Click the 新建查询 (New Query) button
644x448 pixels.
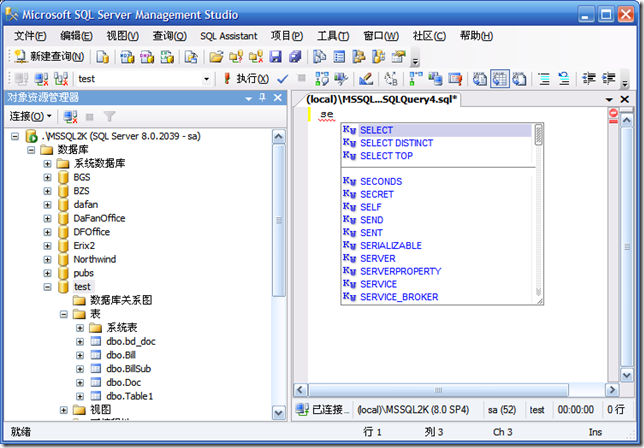pos(49,56)
